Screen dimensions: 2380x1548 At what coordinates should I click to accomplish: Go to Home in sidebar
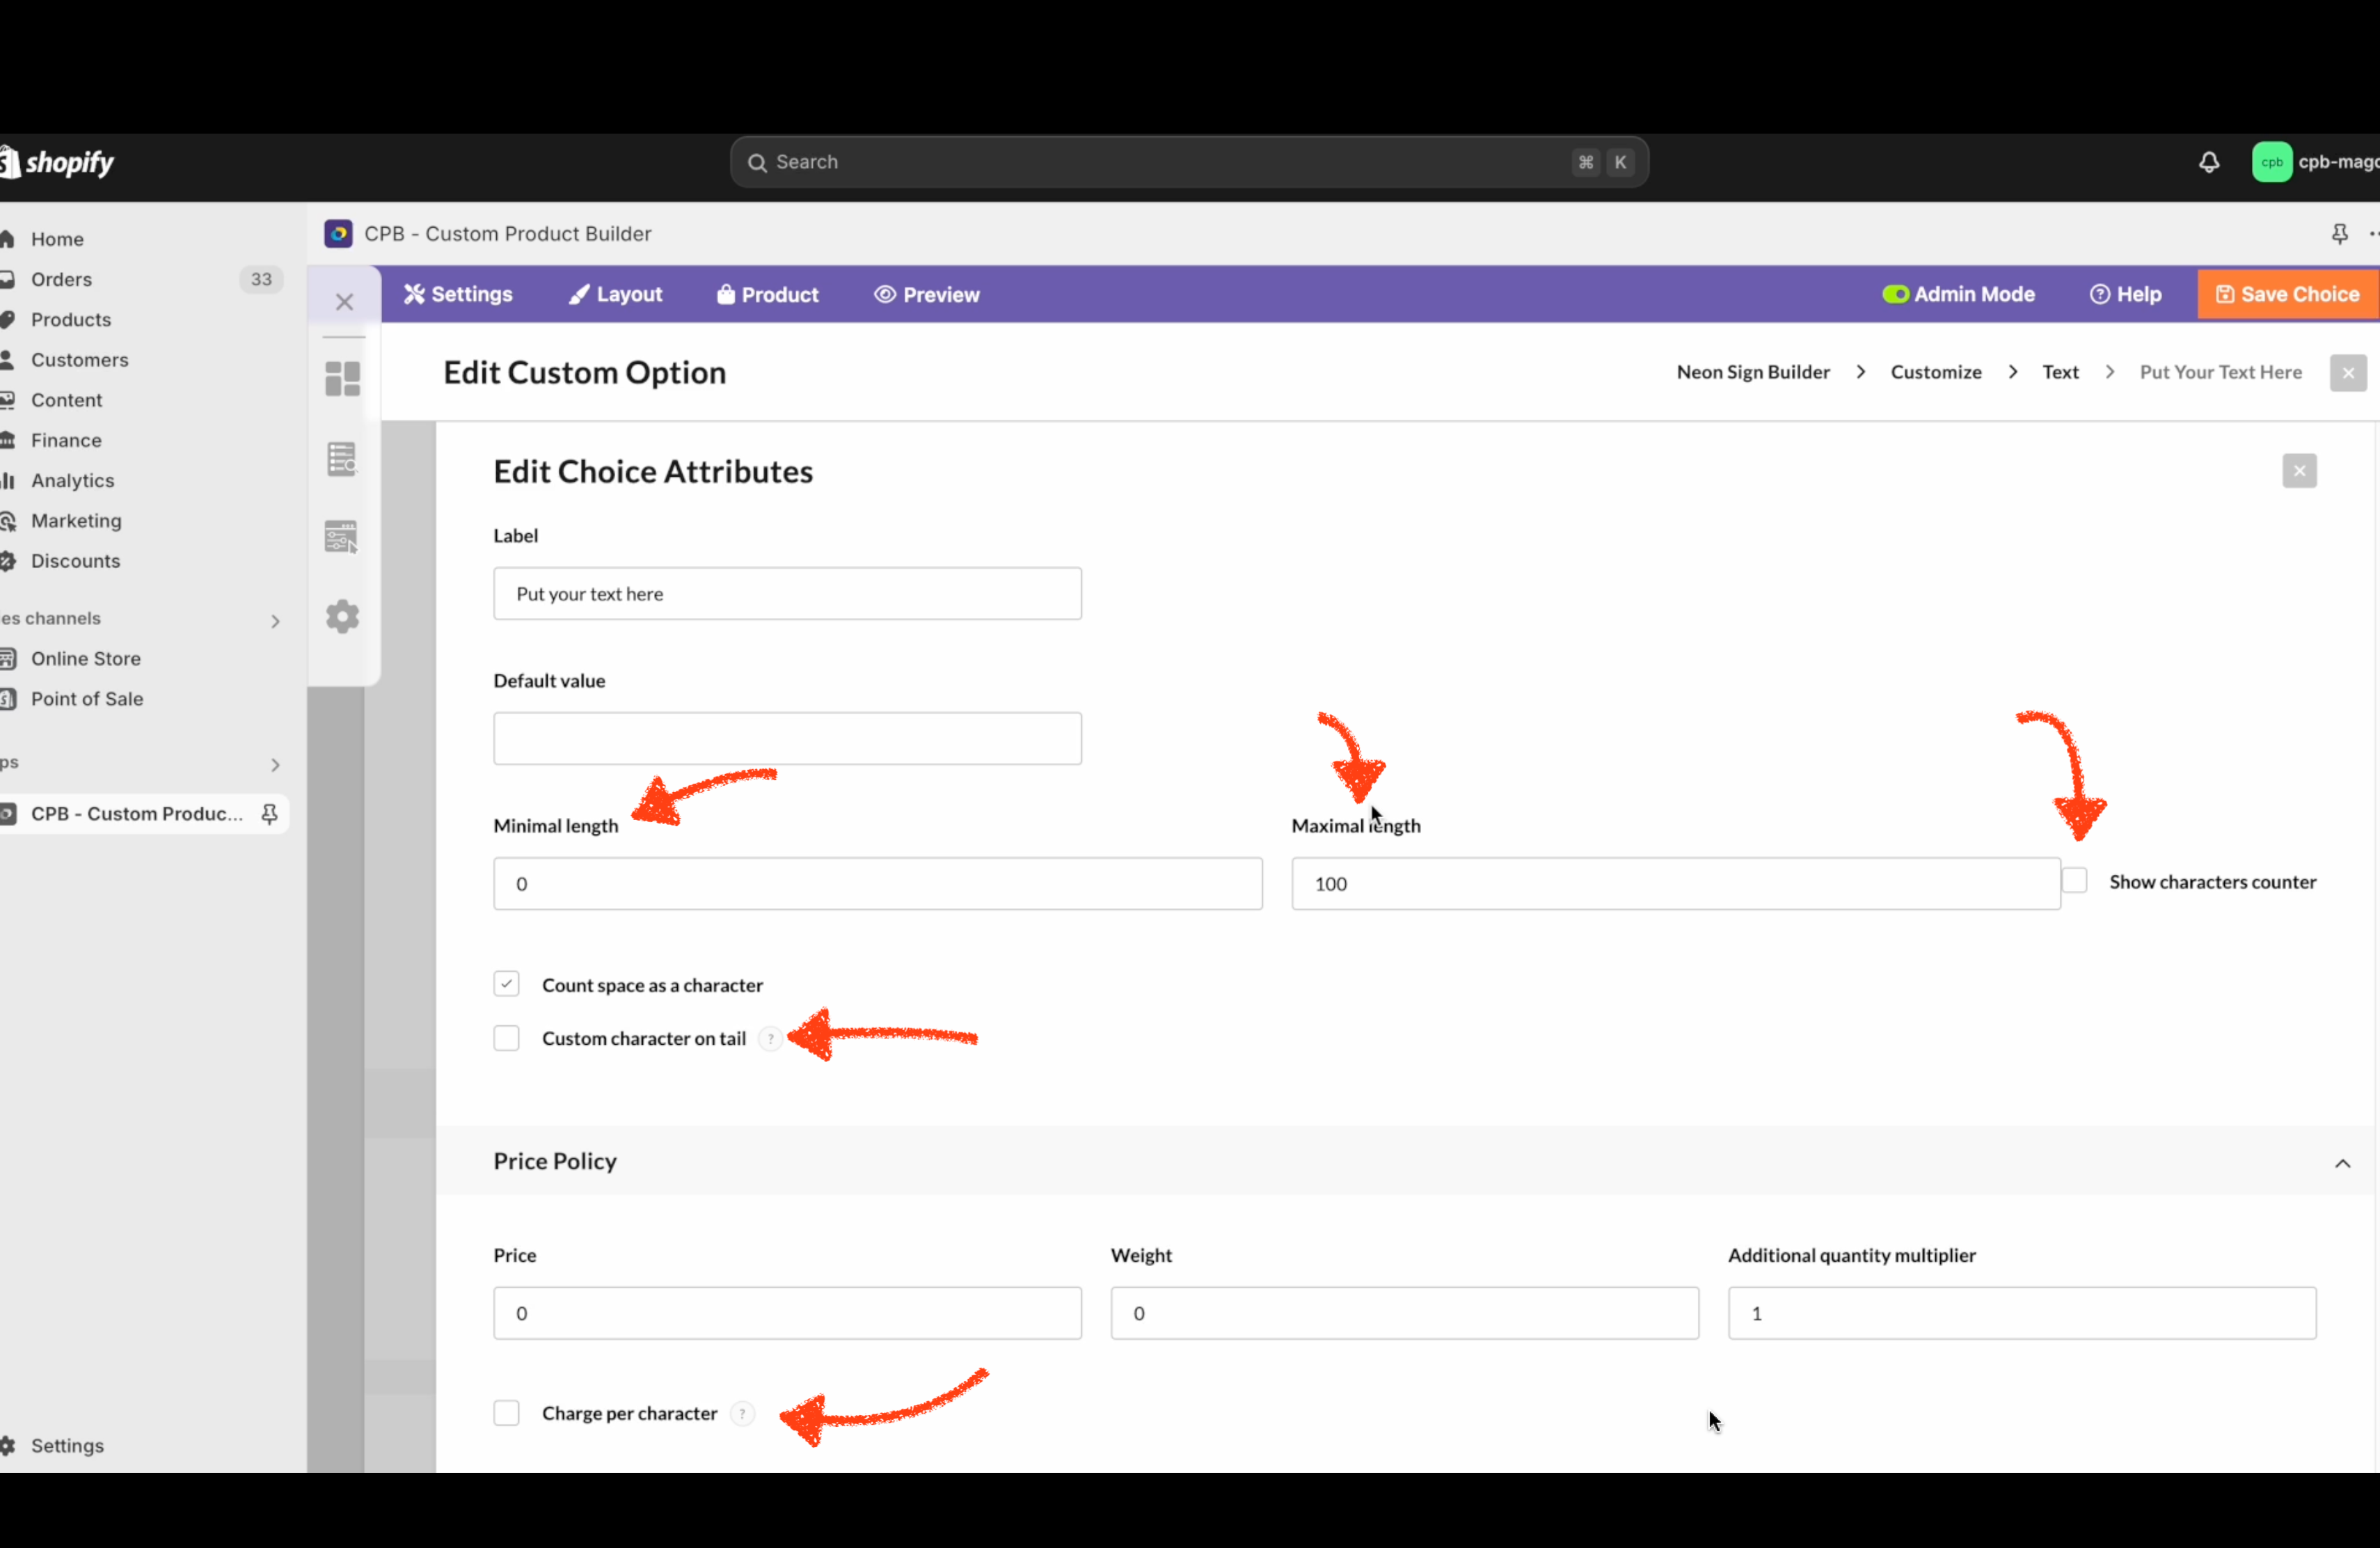(57, 239)
